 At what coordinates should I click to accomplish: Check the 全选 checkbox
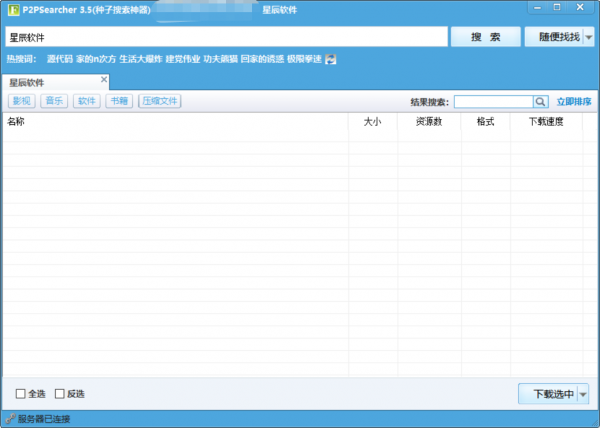coord(21,394)
